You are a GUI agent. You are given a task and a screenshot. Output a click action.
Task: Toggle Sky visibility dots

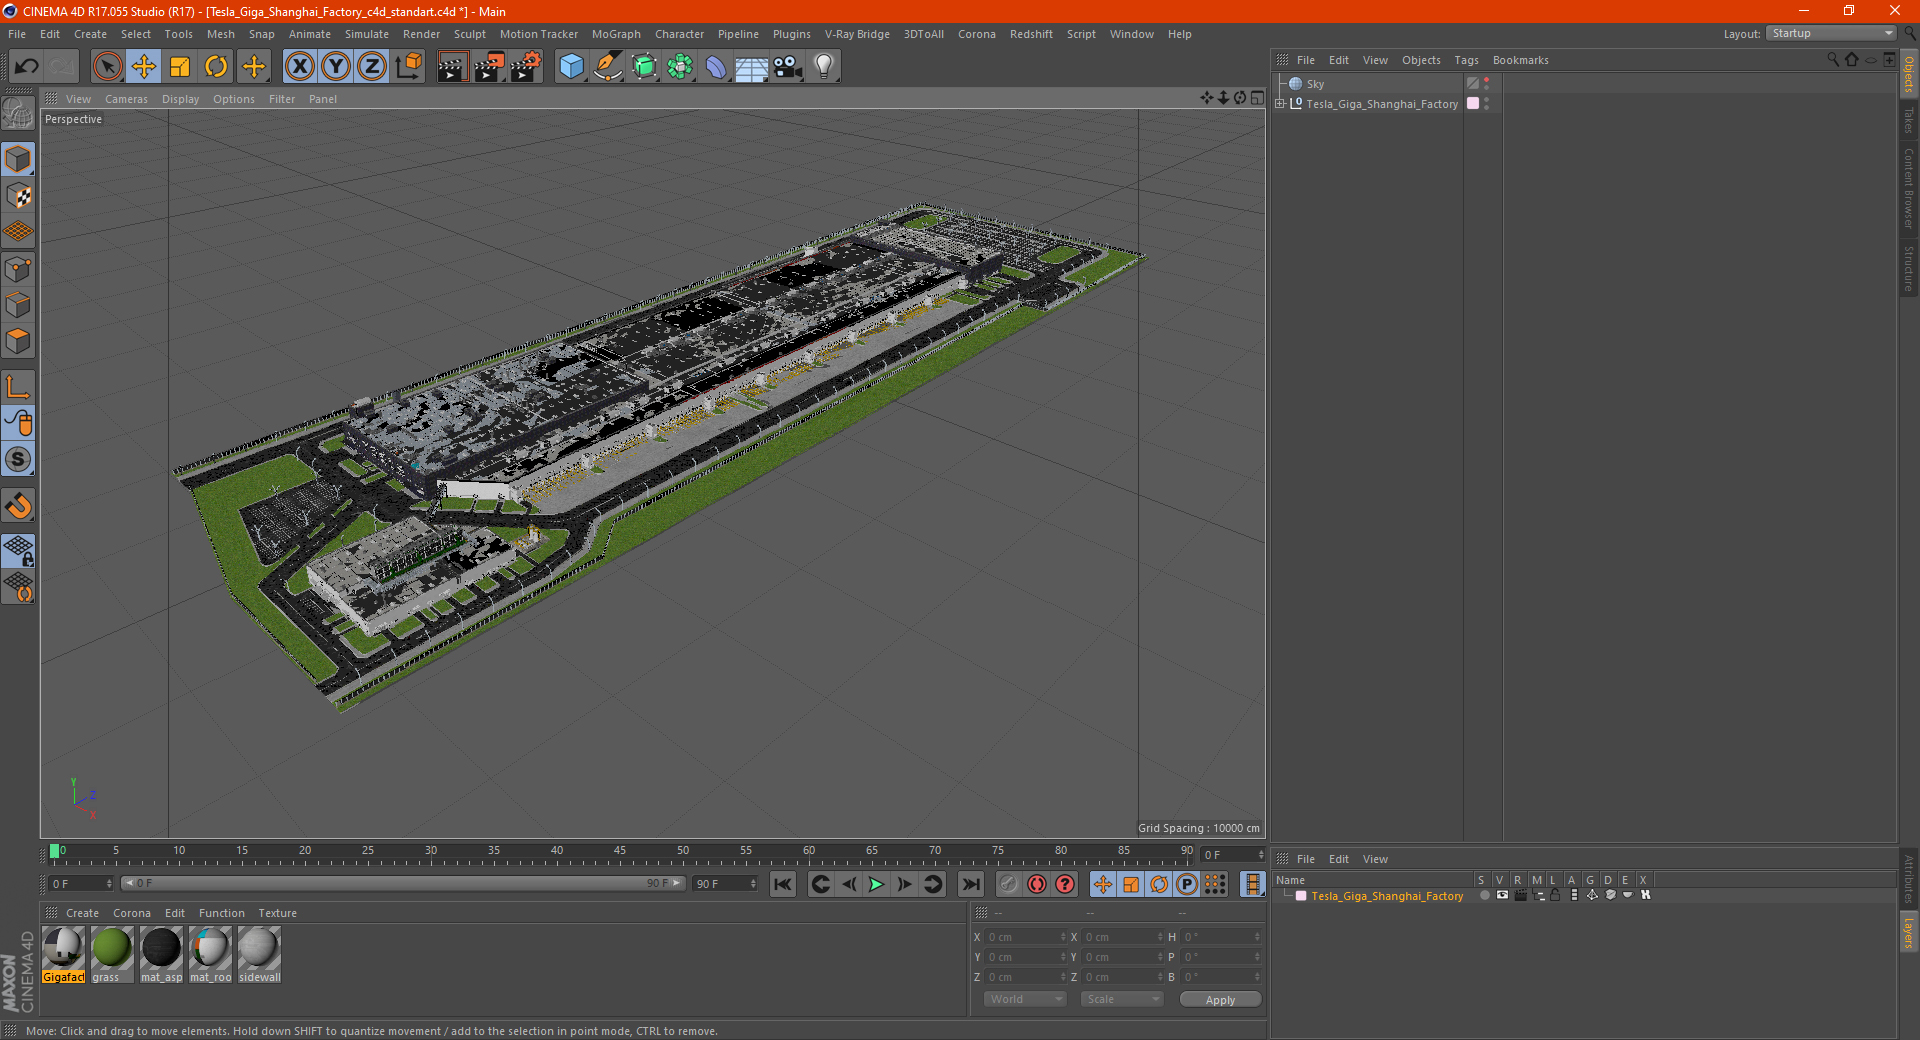click(x=1487, y=84)
